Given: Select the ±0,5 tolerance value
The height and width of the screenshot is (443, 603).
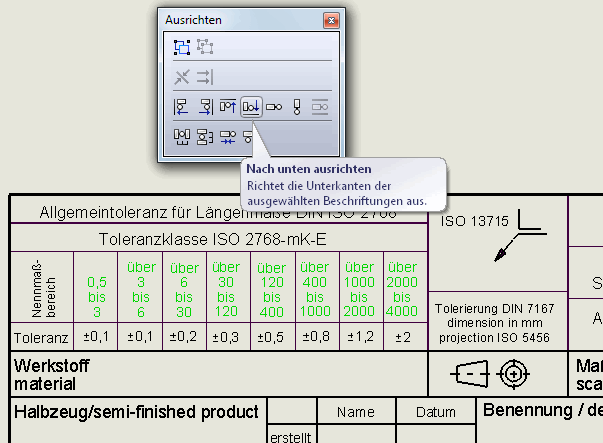Looking at the screenshot, I should click(x=271, y=337).
